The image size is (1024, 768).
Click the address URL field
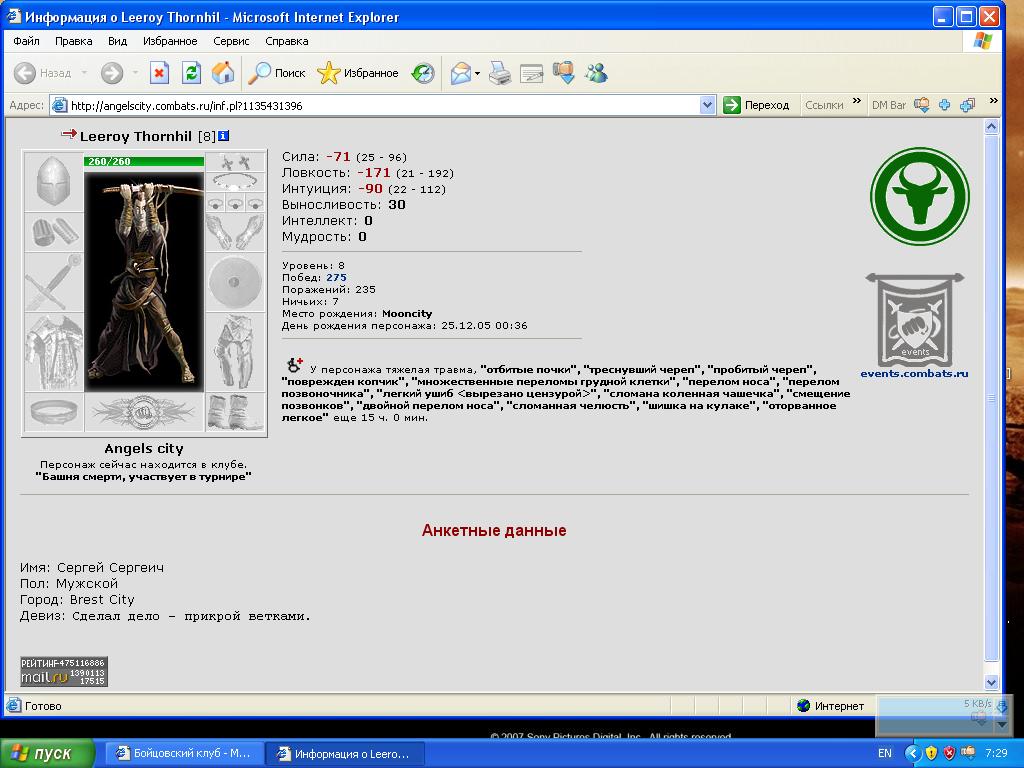380,105
